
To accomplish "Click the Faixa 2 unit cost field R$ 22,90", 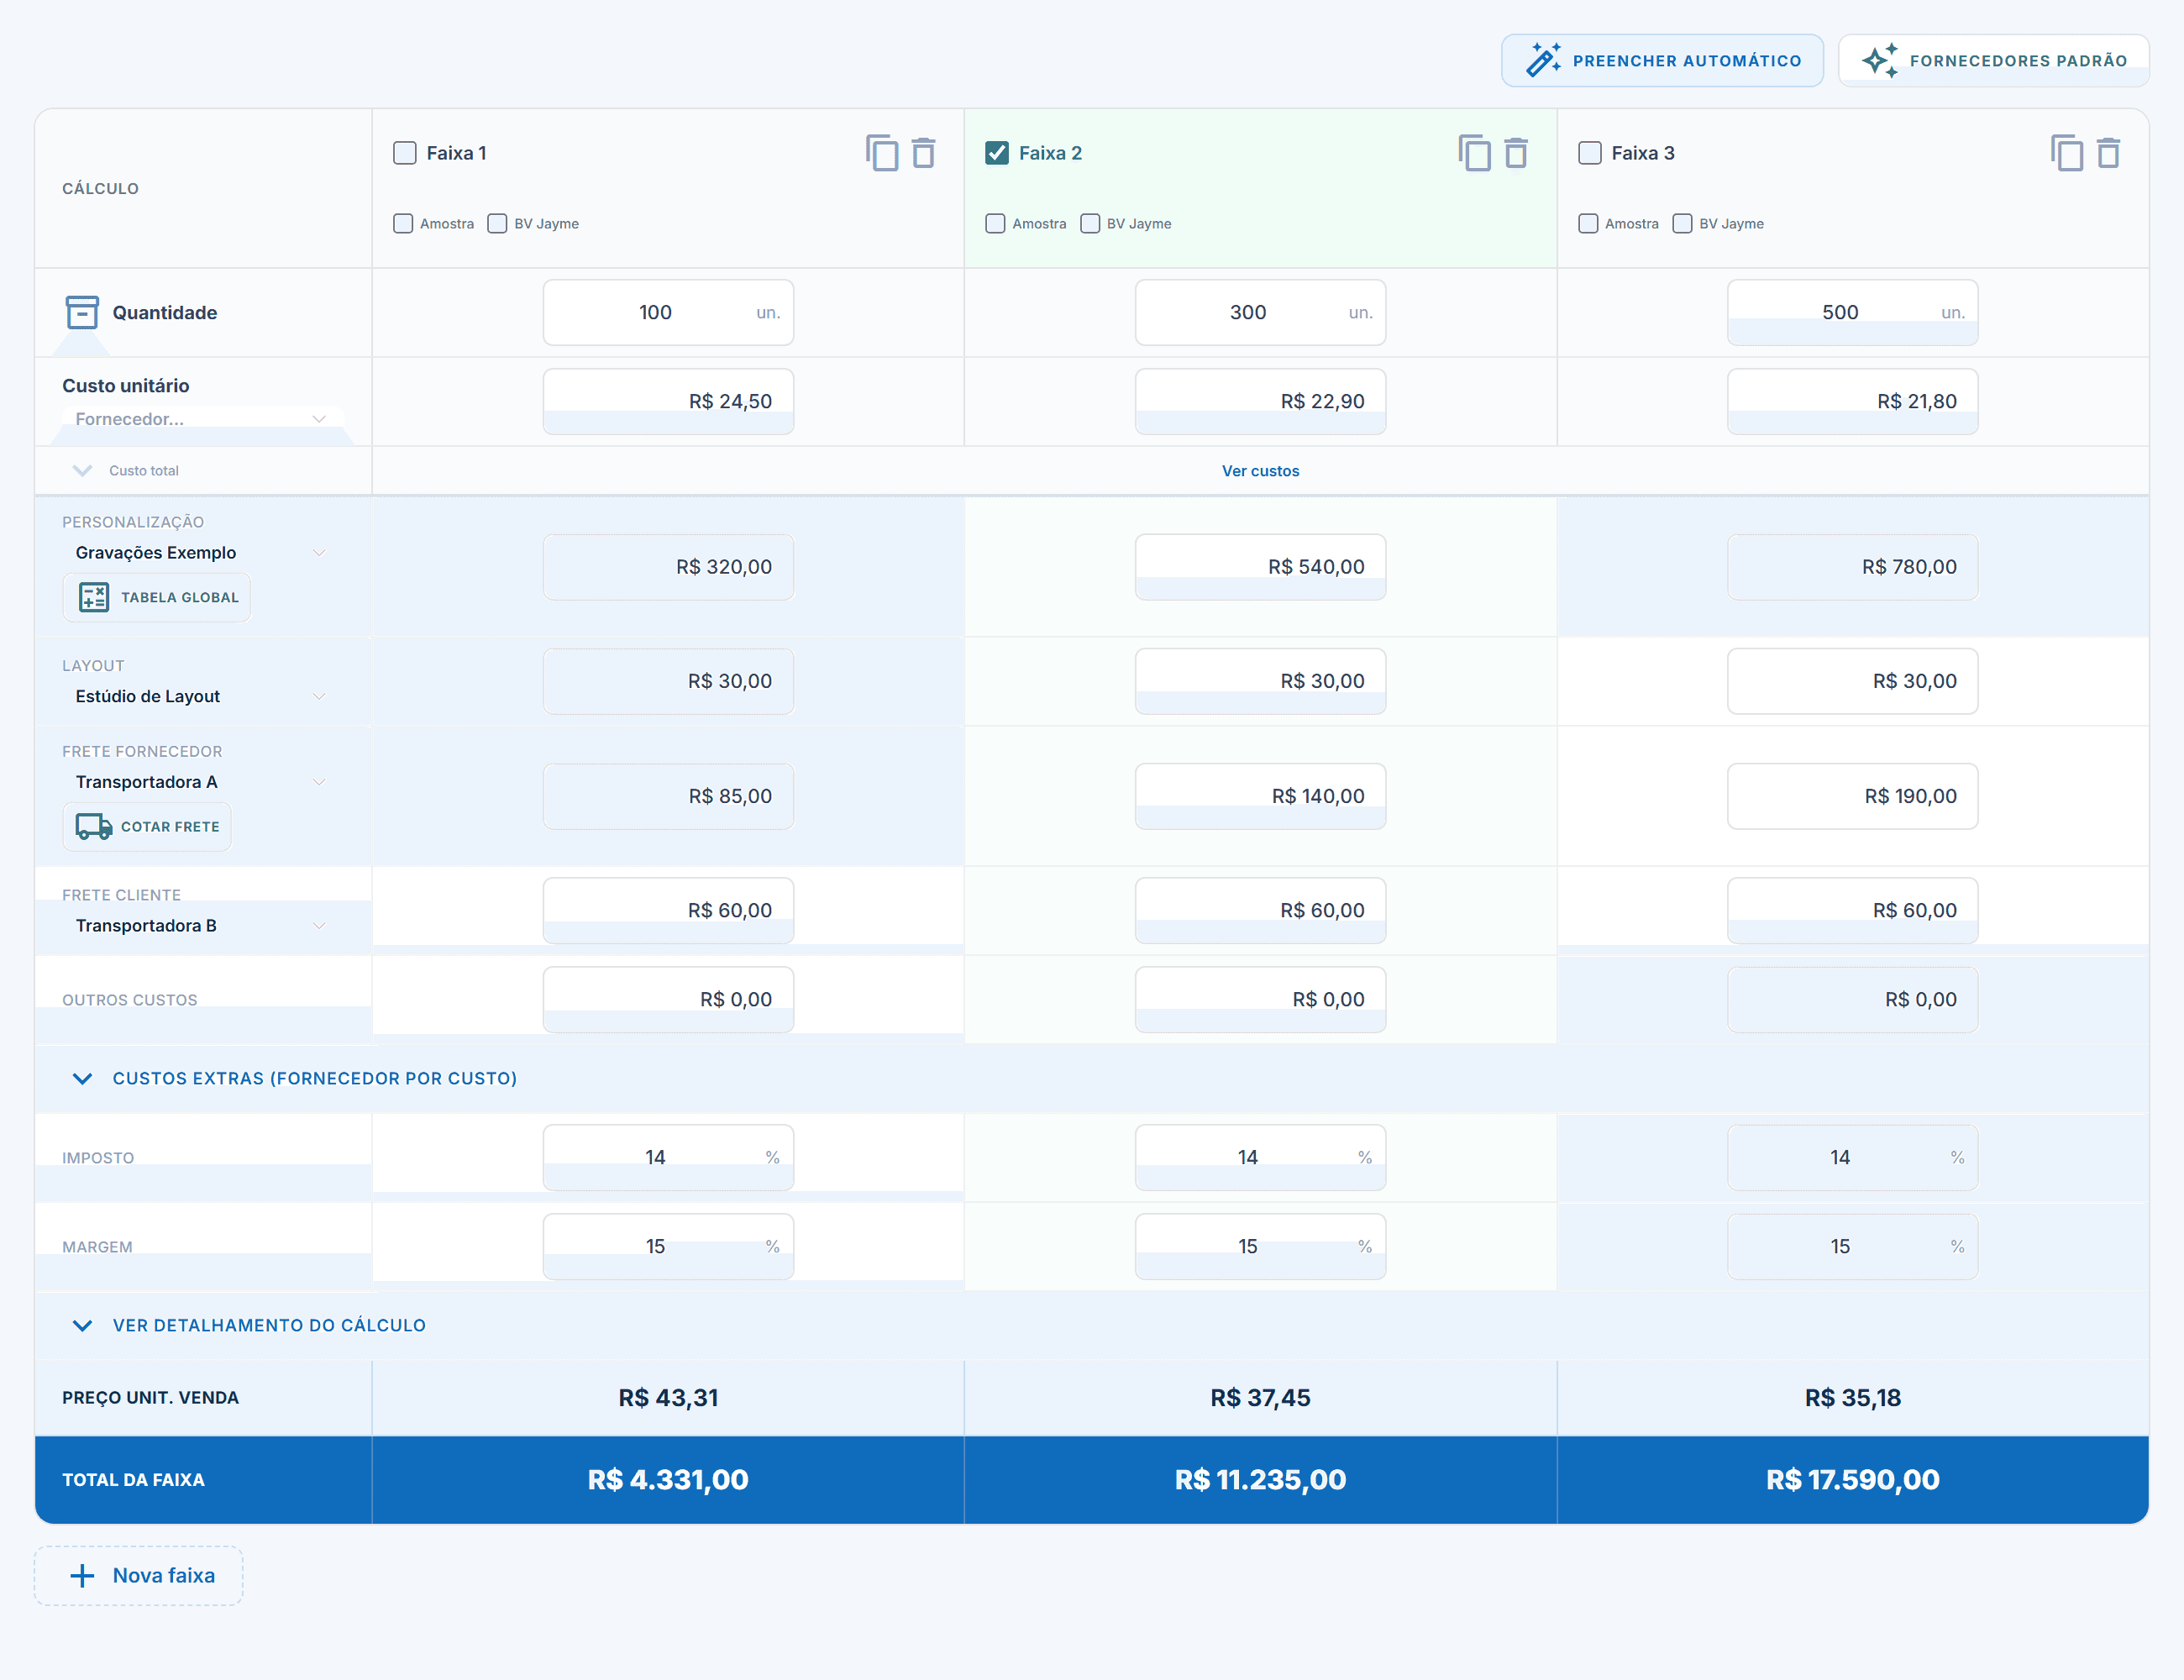I will [x=1260, y=401].
